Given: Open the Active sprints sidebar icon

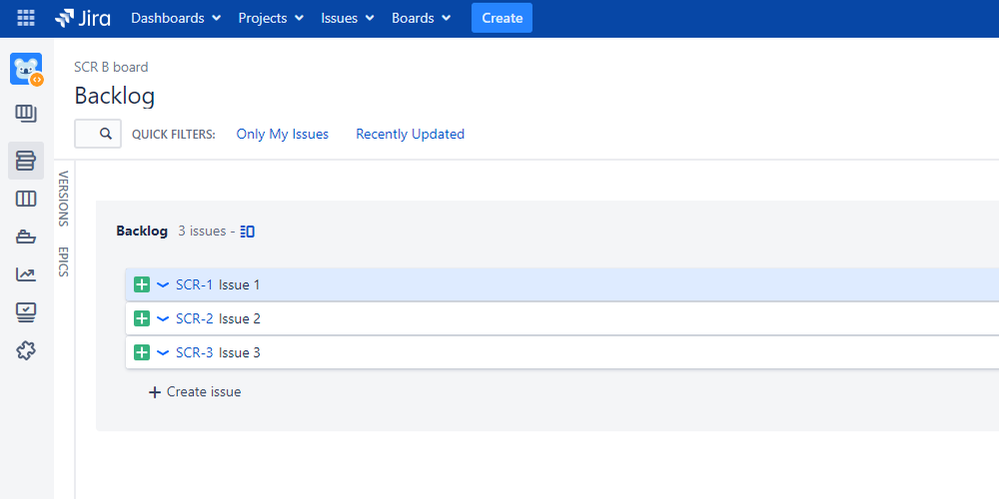Looking at the screenshot, I should click(x=26, y=199).
